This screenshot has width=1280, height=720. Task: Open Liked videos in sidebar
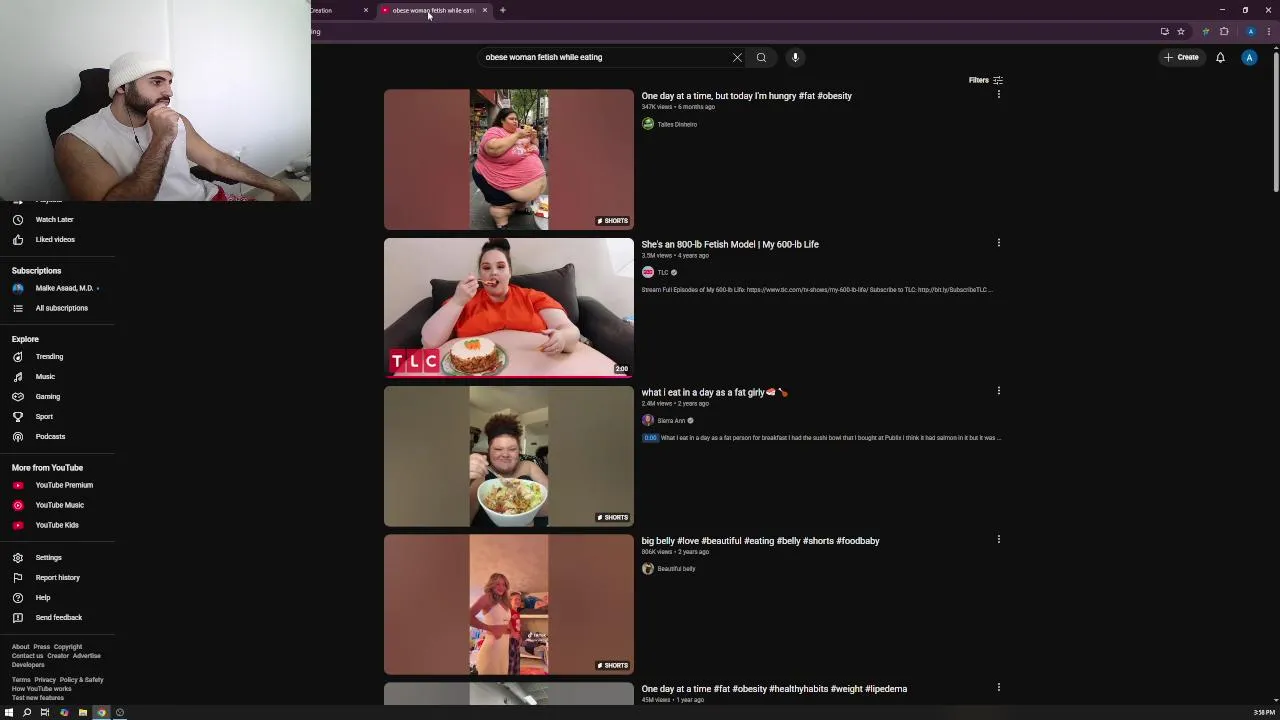pyautogui.click(x=57, y=239)
